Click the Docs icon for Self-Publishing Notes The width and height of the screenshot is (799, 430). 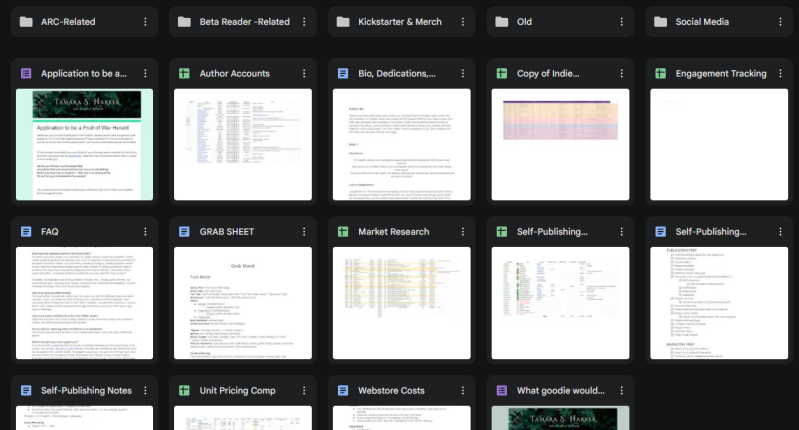(x=26, y=390)
